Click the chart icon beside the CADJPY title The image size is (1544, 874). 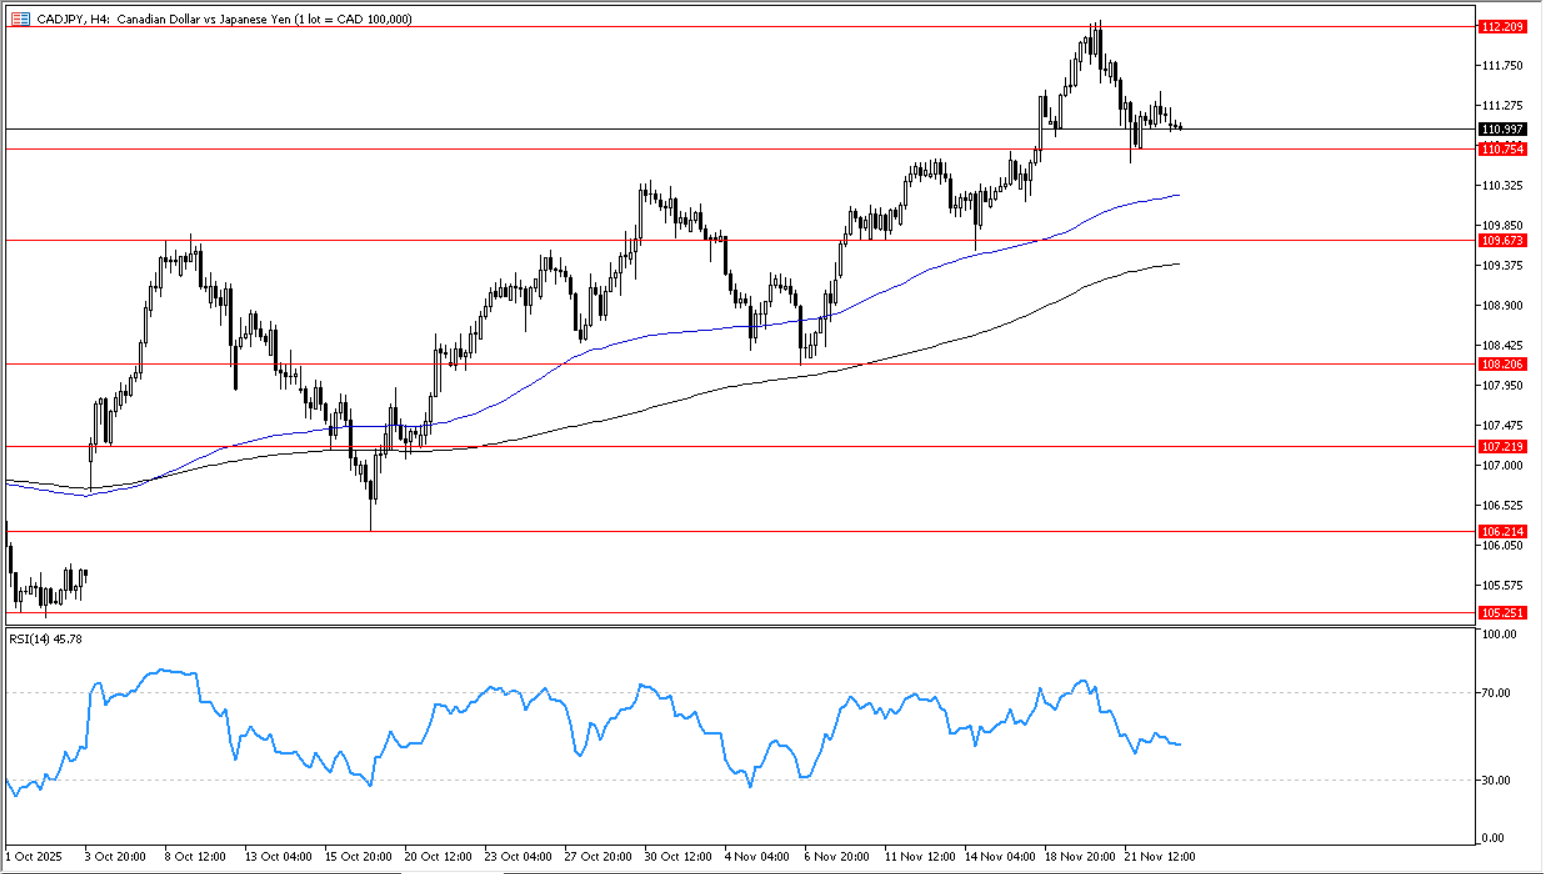(20, 19)
